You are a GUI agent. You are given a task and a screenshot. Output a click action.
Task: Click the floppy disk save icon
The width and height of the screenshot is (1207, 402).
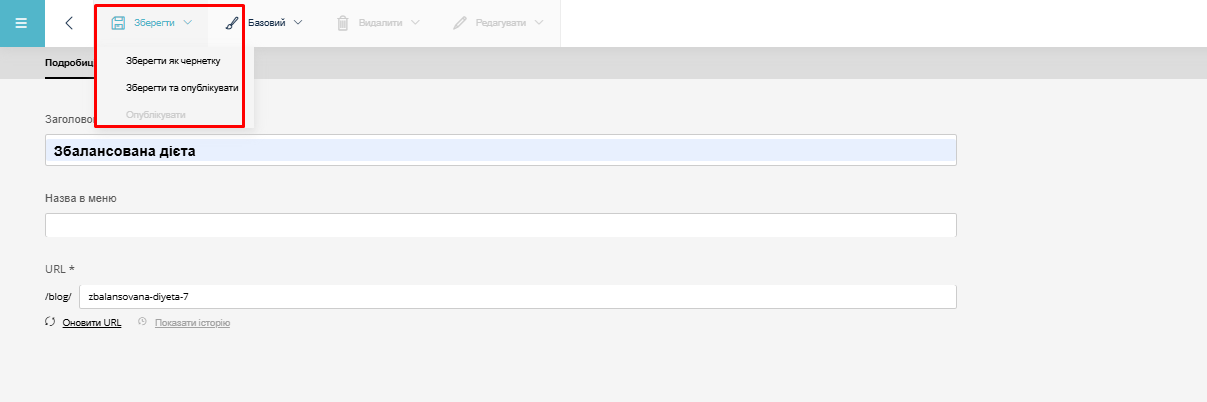click(x=118, y=23)
